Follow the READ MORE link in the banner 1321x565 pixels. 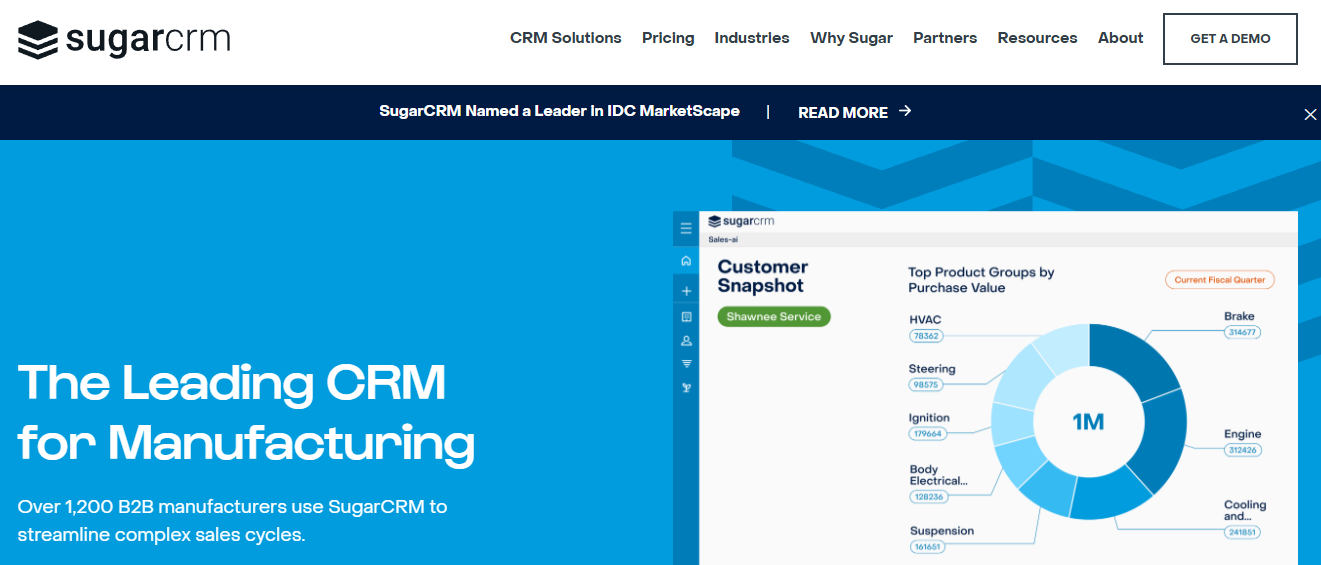[843, 112]
